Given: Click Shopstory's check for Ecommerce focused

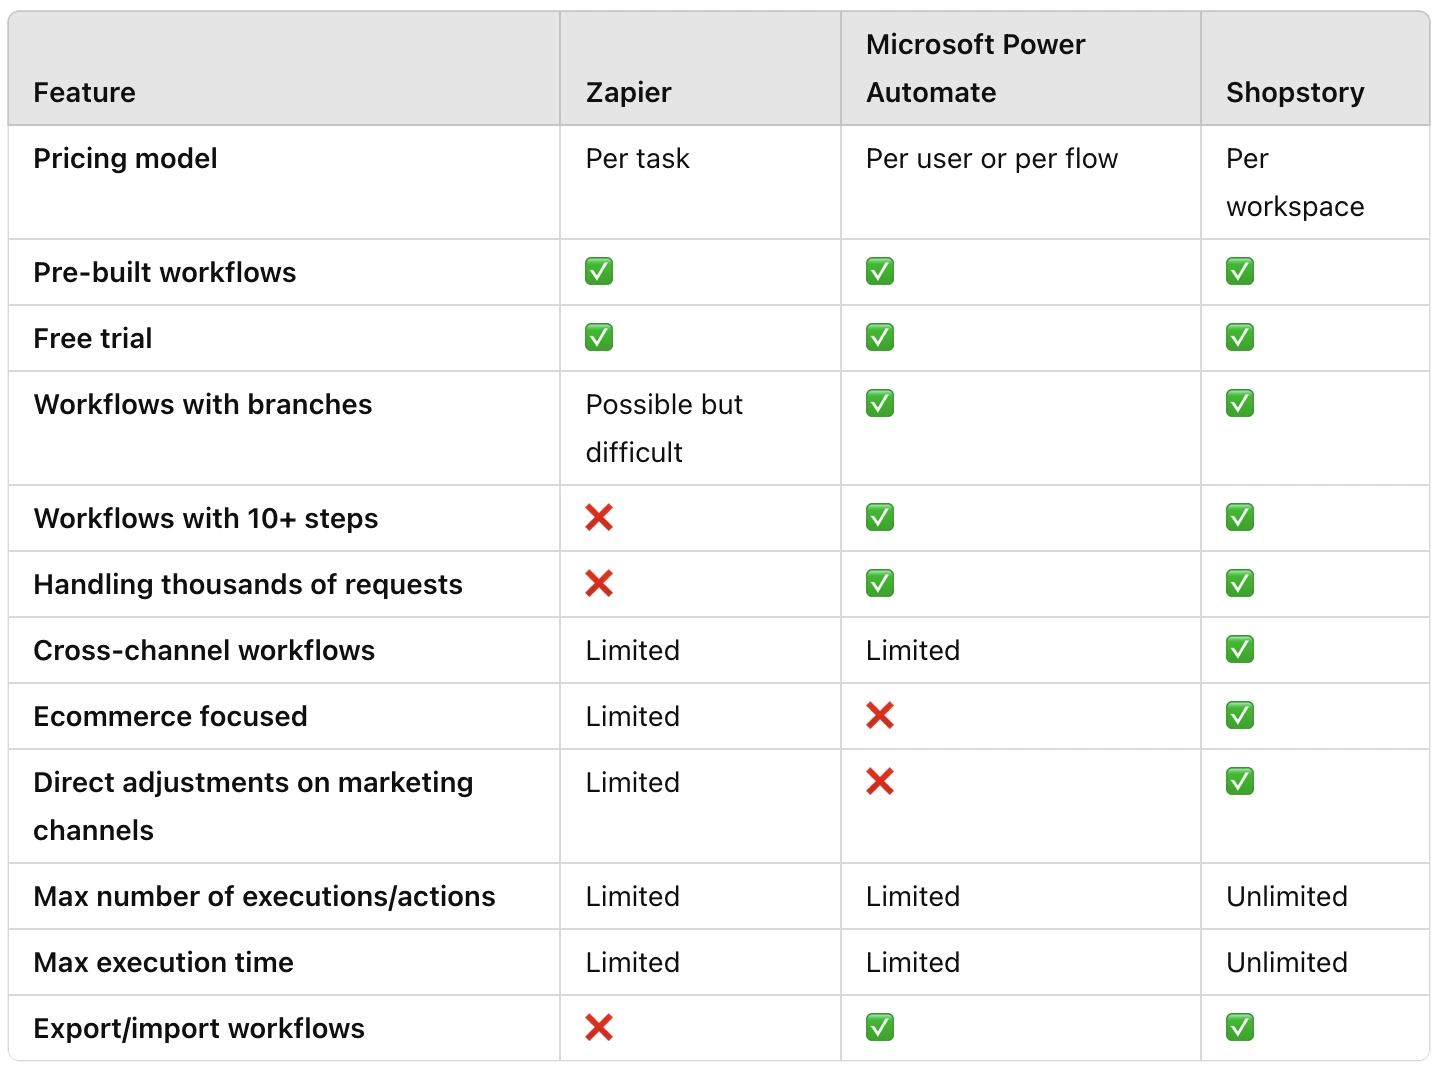Looking at the screenshot, I should 1240,715.
